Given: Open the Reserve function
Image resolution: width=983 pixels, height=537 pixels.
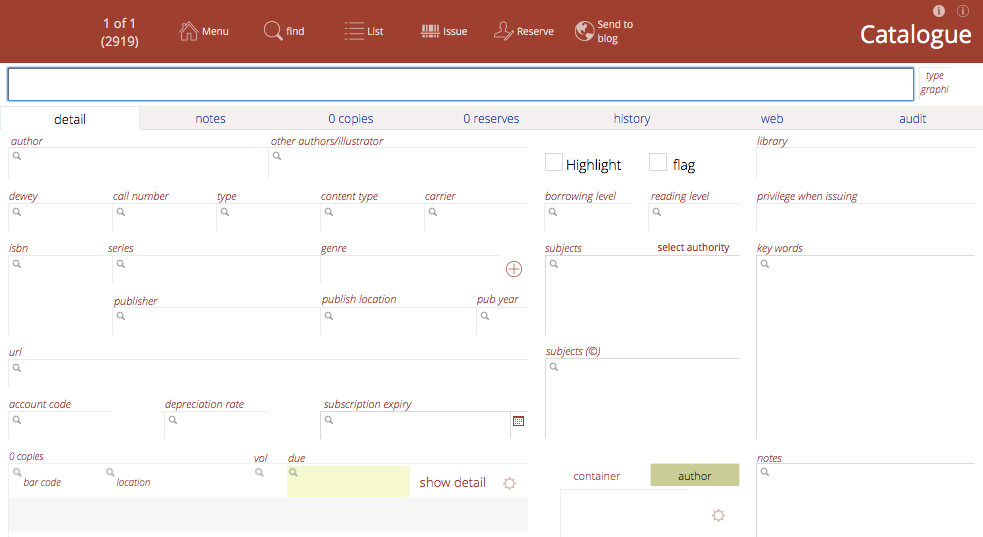Looking at the screenshot, I should (504, 31).
